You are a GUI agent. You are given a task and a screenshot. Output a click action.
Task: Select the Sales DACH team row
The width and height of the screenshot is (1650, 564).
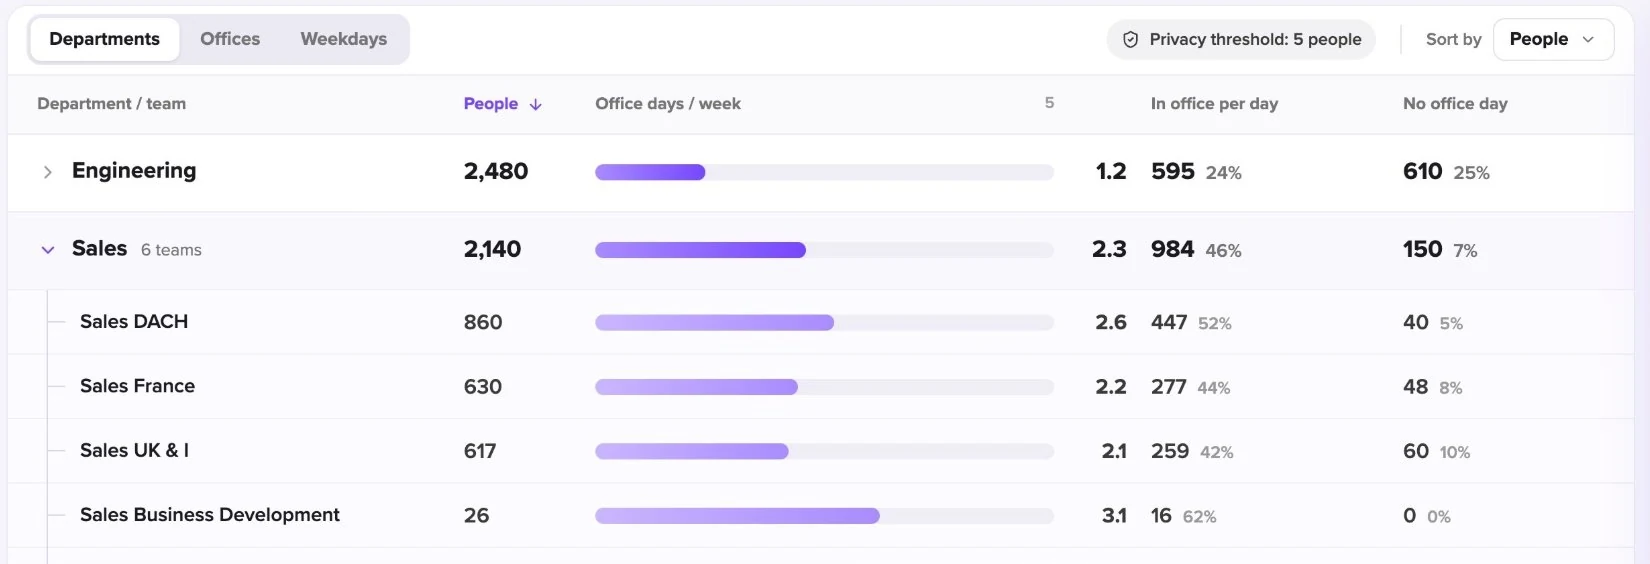[x=820, y=322]
